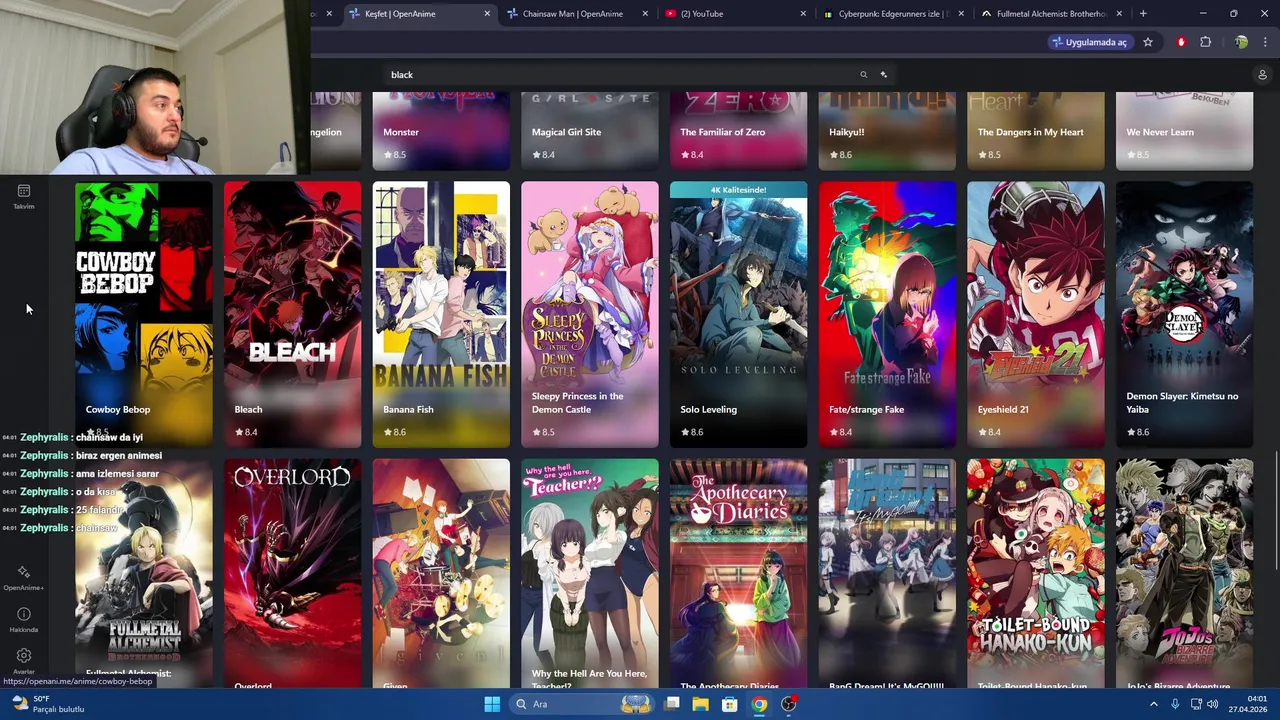Click the microphone tray icon

(1175, 704)
